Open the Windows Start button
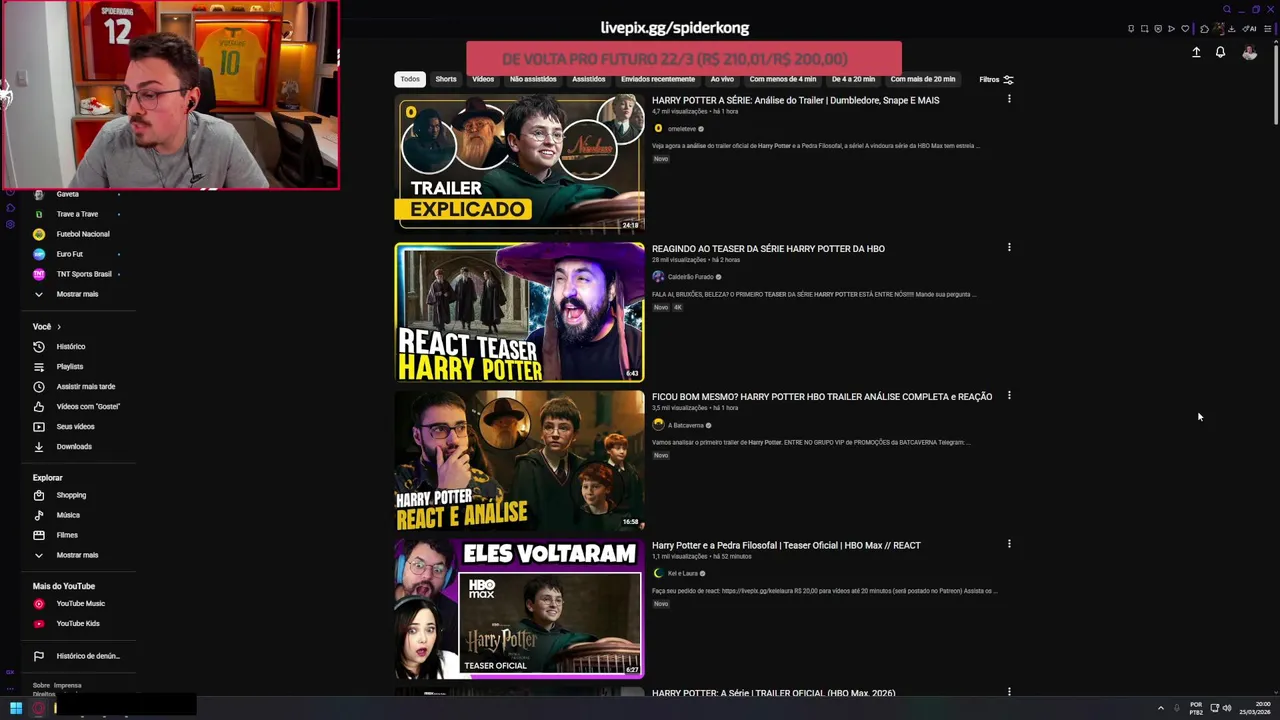This screenshot has height=720, width=1280. 16,708
